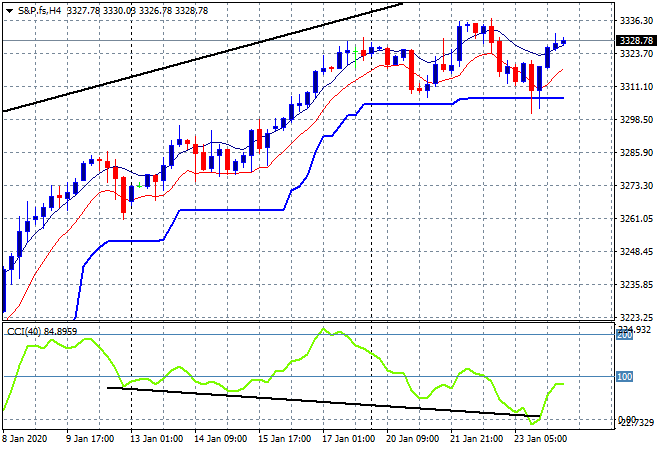Click the 3223.25 price axis label
This screenshot has width=660, height=450.
click(636, 317)
